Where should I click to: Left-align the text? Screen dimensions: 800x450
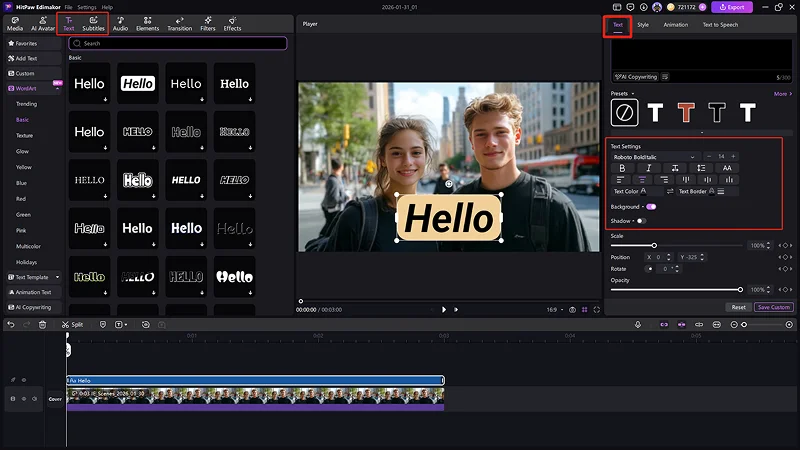point(620,180)
